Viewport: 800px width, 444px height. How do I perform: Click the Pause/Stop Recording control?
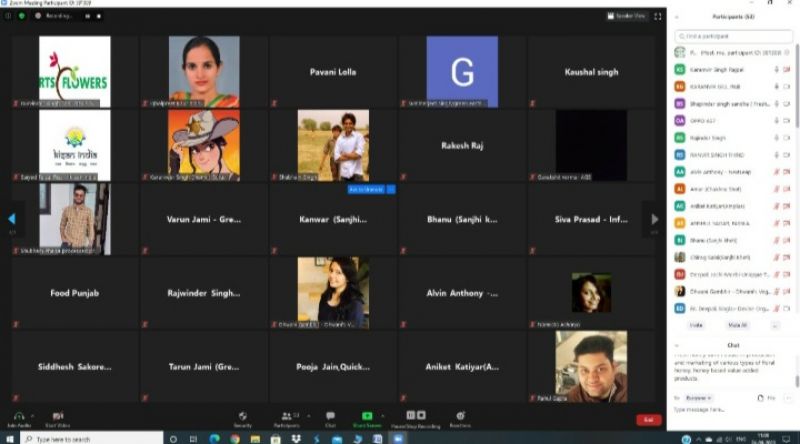pyautogui.click(x=414, y=416)
